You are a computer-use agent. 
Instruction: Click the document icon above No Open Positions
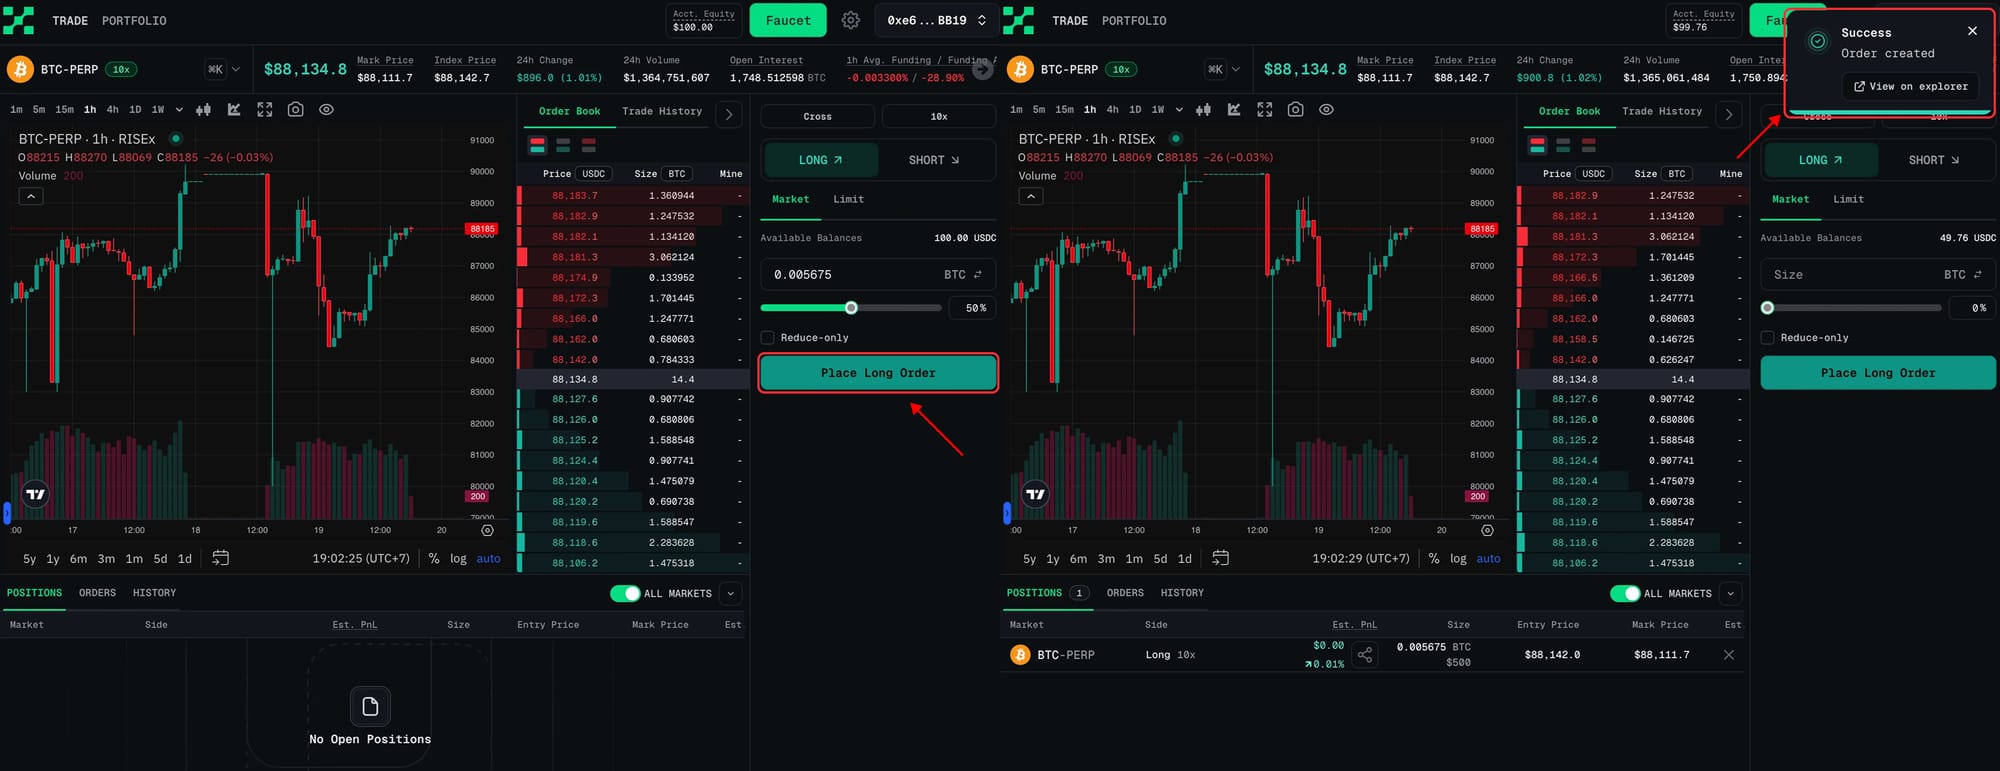(370, 707)
